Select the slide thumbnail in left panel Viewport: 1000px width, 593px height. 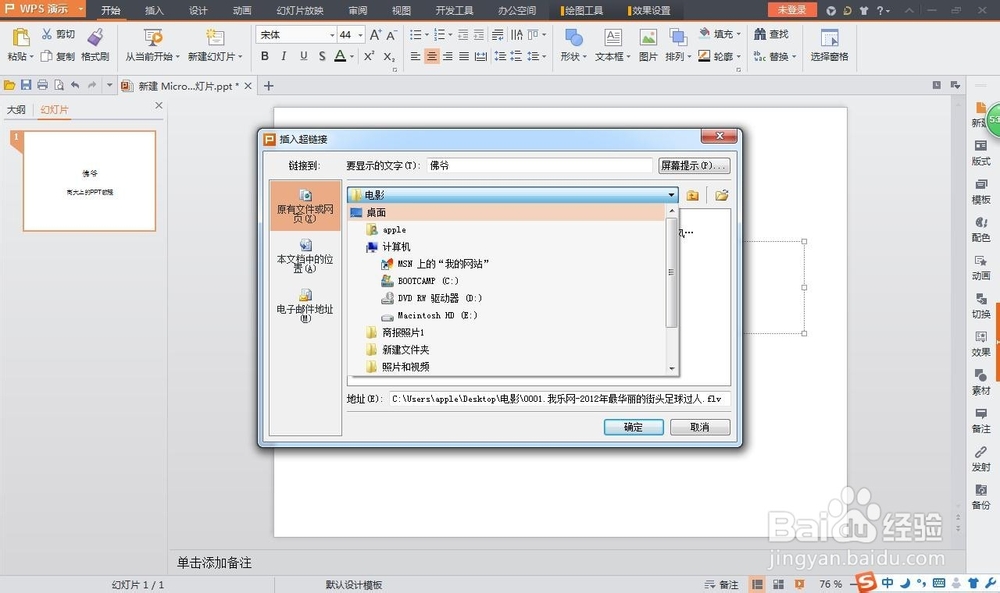coord(88,180)
